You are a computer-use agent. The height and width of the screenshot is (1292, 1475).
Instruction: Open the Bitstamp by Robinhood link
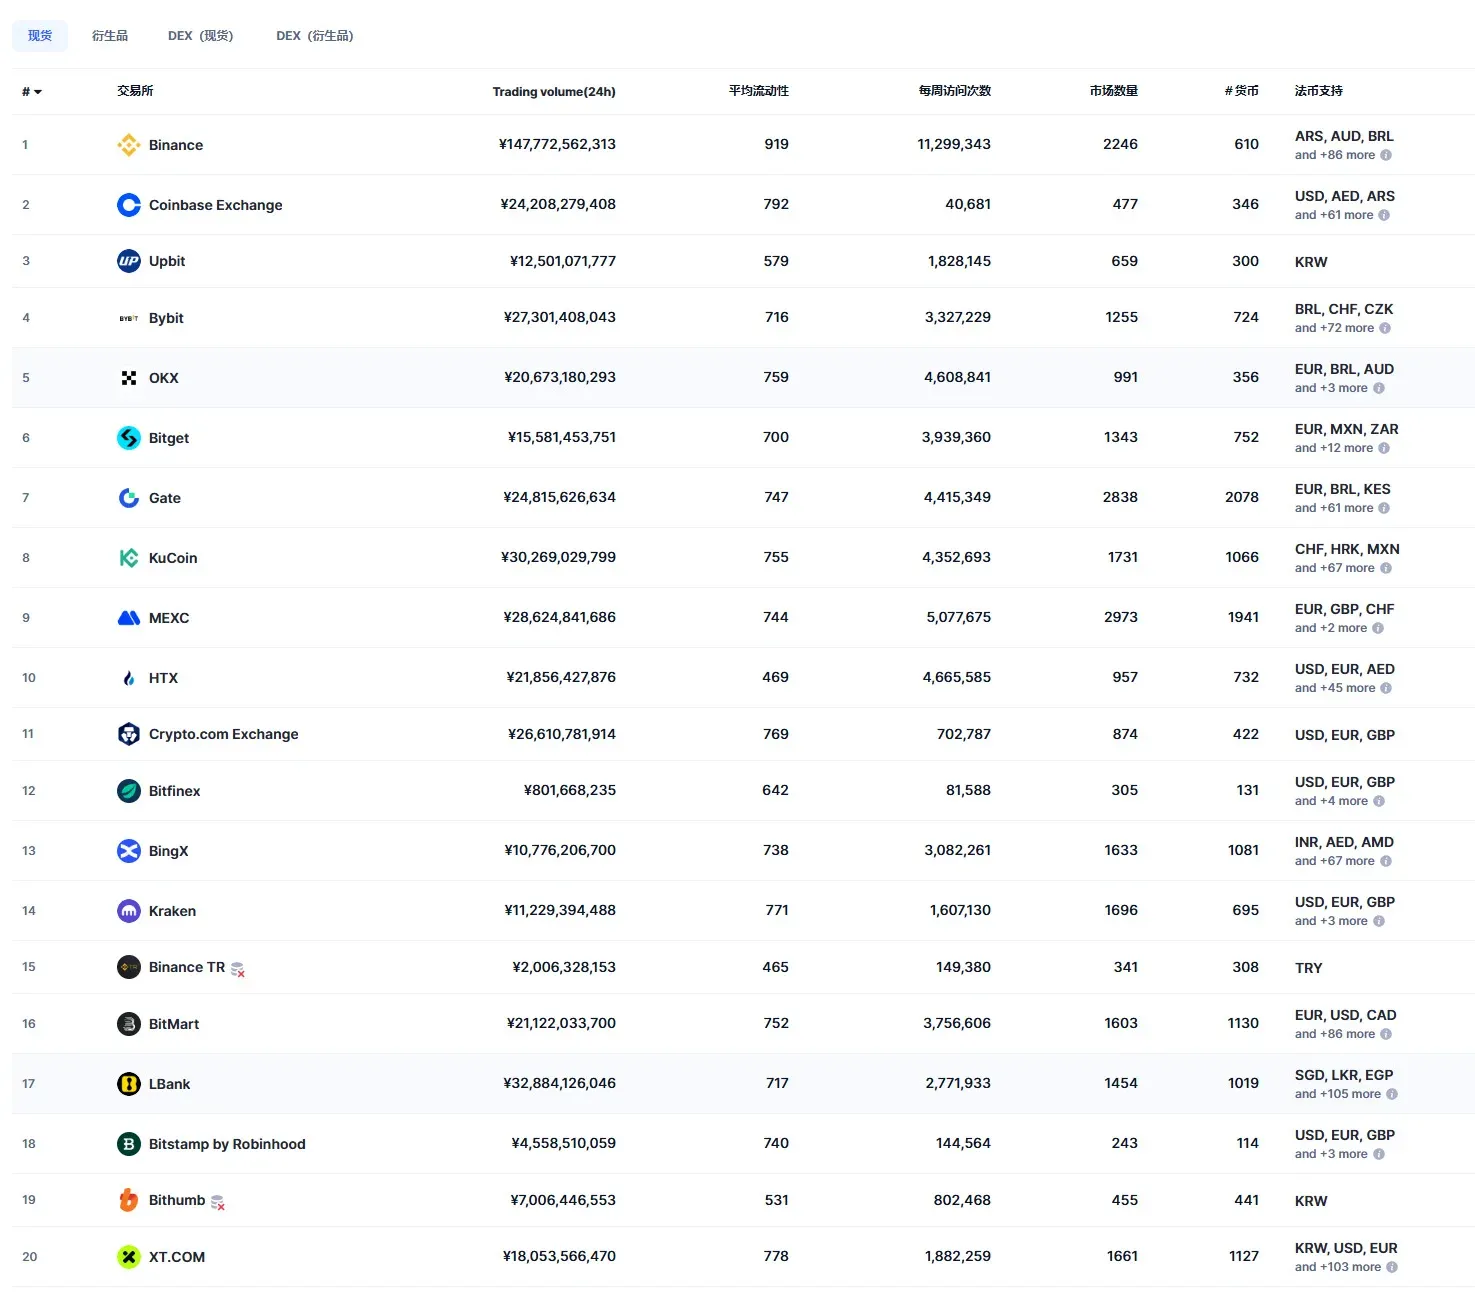point(227,1144)
